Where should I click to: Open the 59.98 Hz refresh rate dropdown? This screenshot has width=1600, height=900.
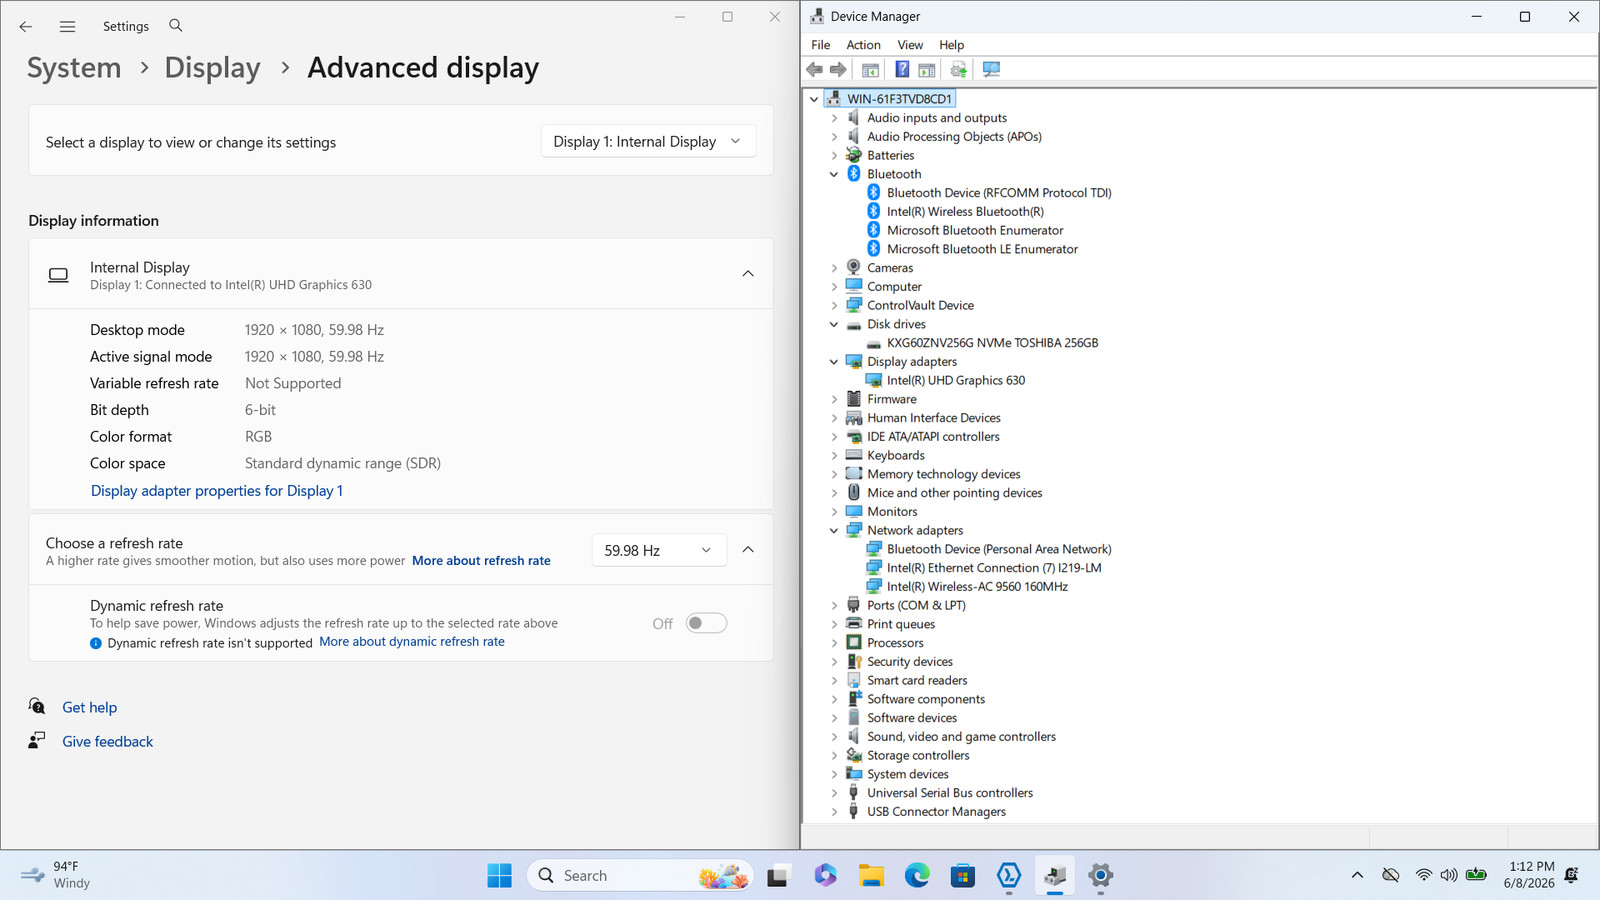658,550
